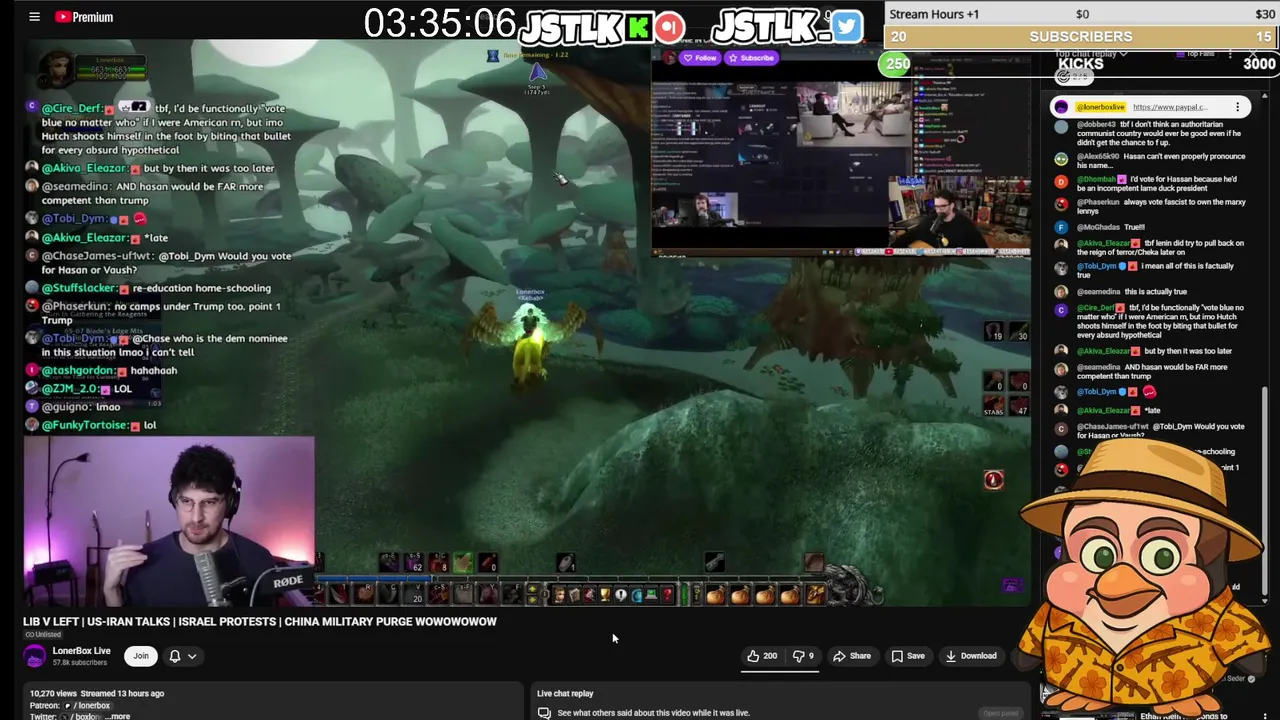
Task: Click the Follow button in embedded stream
Action: coord(700,58)
